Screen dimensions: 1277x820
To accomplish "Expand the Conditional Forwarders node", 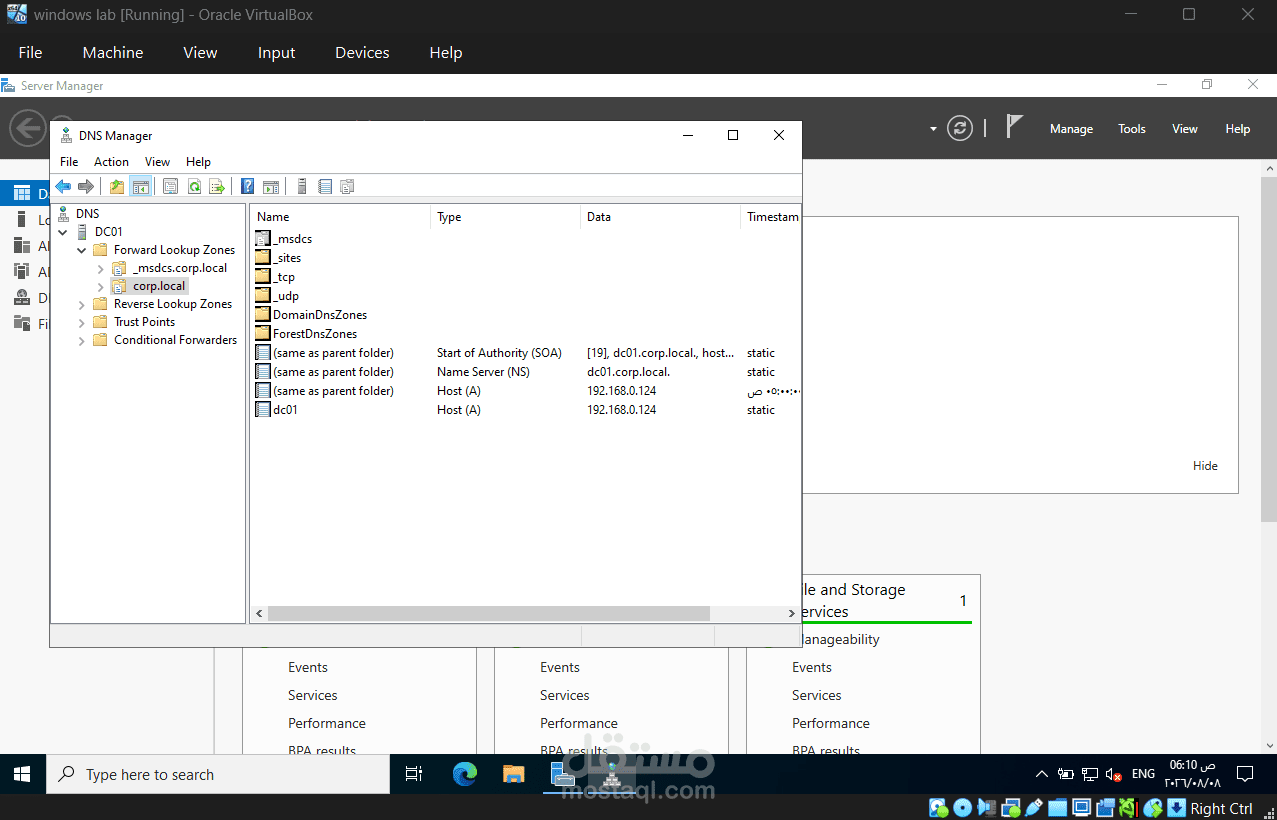I will point(82,340).
